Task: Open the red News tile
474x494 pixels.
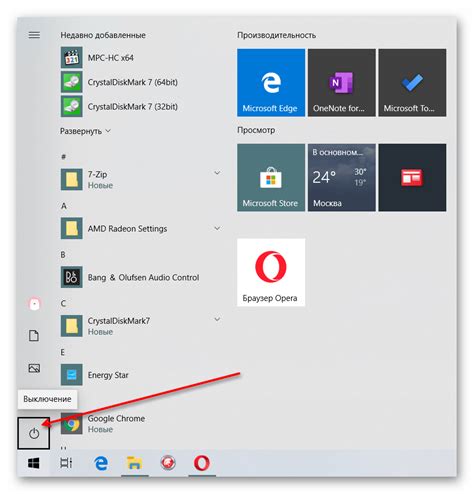Action: click(412, 178)
